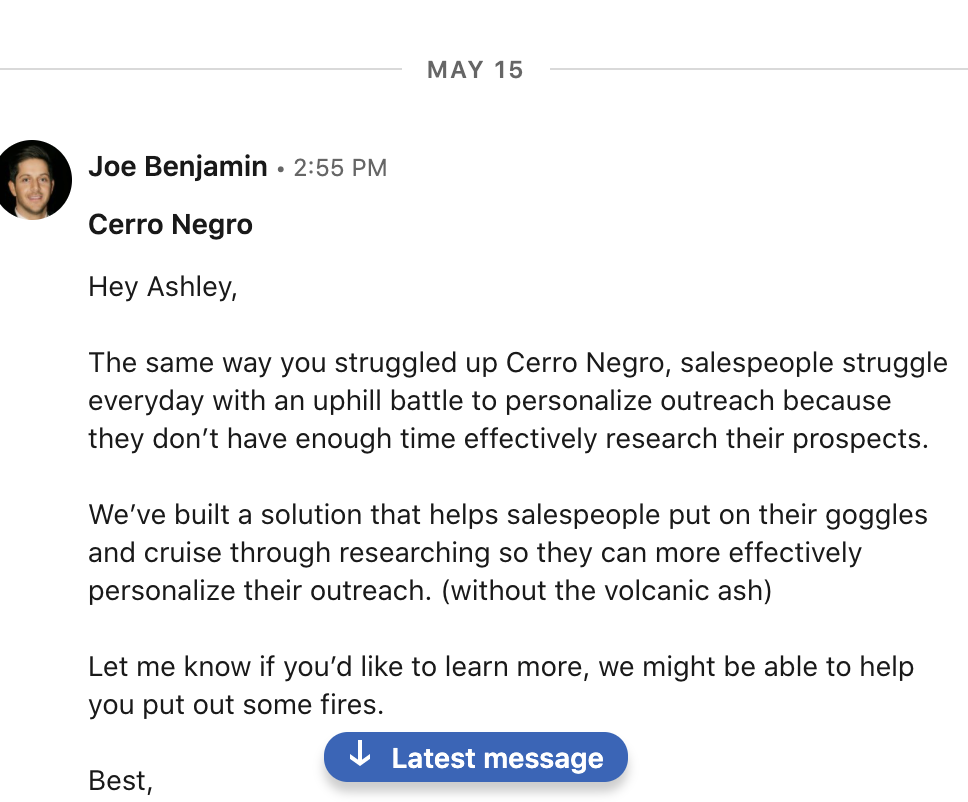968x802 pixels.
Task: Open Joe Benjamin's profile photo
Action: click(33, 180)
